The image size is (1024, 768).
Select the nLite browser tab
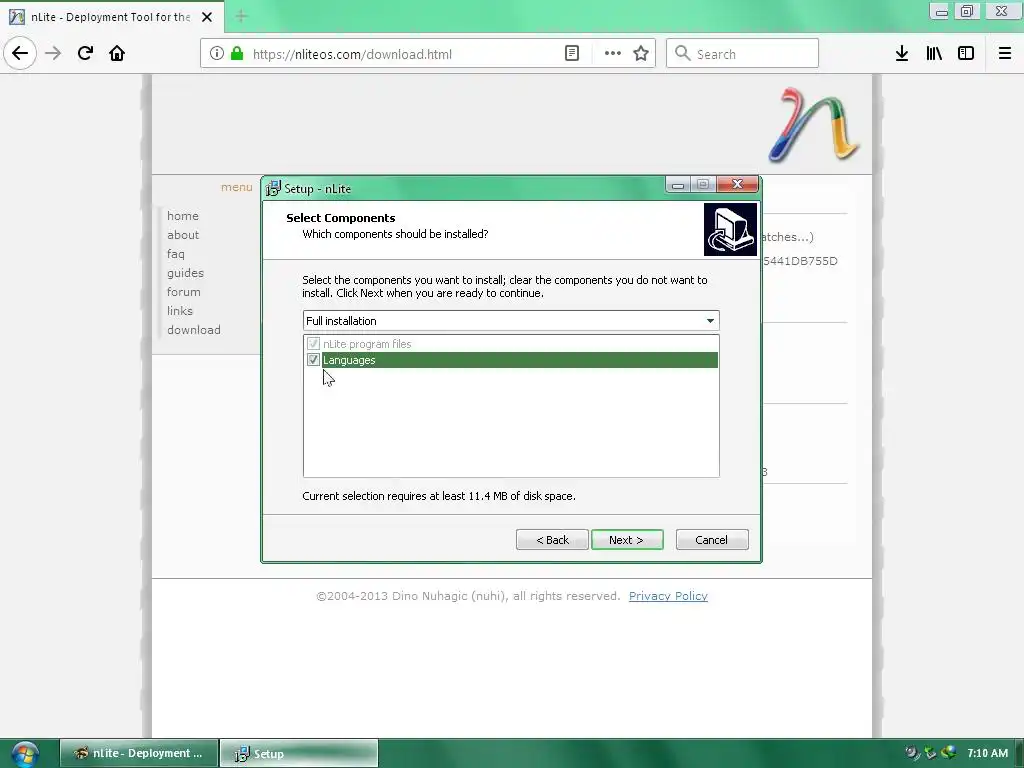point(110,17)
